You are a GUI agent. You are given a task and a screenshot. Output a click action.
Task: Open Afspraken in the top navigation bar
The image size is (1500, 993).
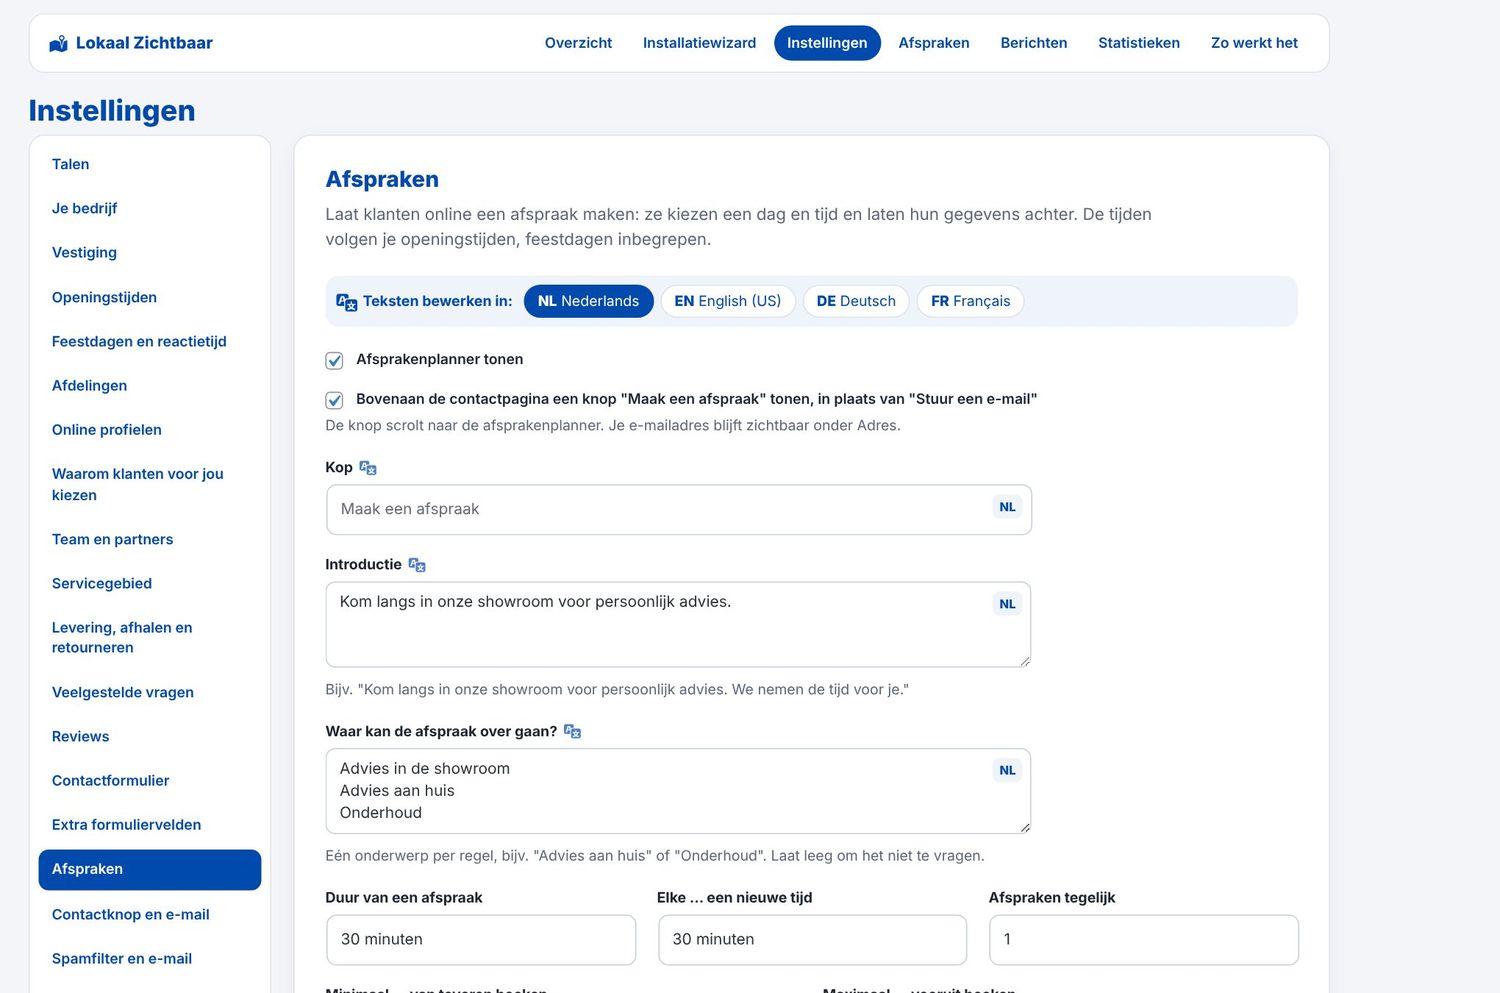pos(934,43)
